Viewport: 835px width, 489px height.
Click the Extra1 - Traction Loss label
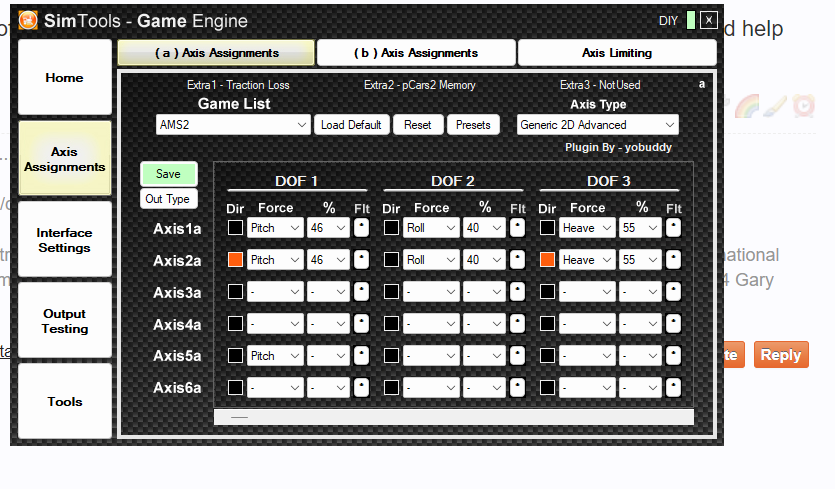238,85
